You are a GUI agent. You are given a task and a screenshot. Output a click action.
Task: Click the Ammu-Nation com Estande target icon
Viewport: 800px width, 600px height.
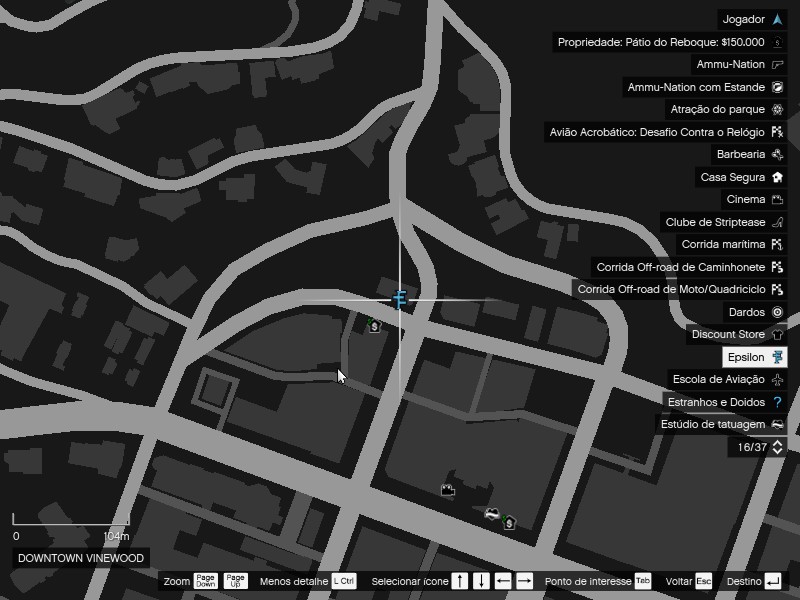tap(777, 87)
